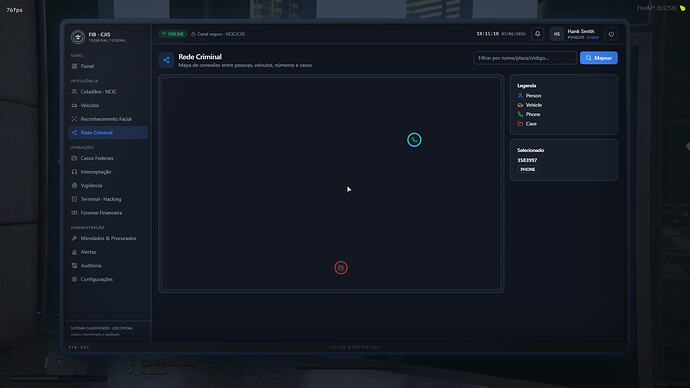Screen dimensions: 690x388
Task: Open Mandados & Procurados
Action: (x=108, y=238)
